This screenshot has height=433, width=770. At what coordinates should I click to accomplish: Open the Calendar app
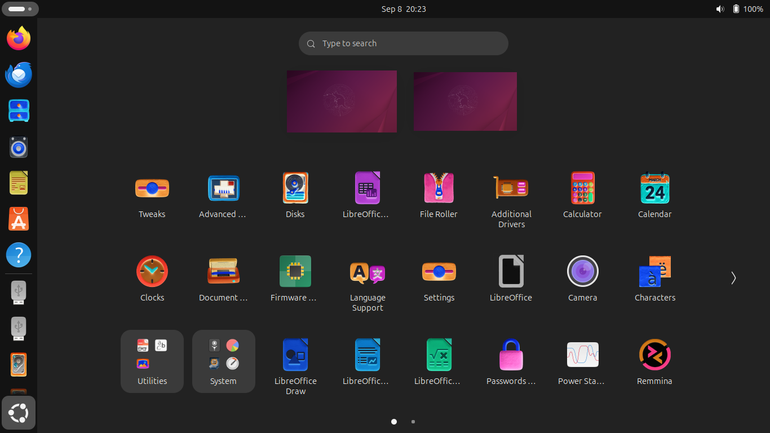click(655, 195)
